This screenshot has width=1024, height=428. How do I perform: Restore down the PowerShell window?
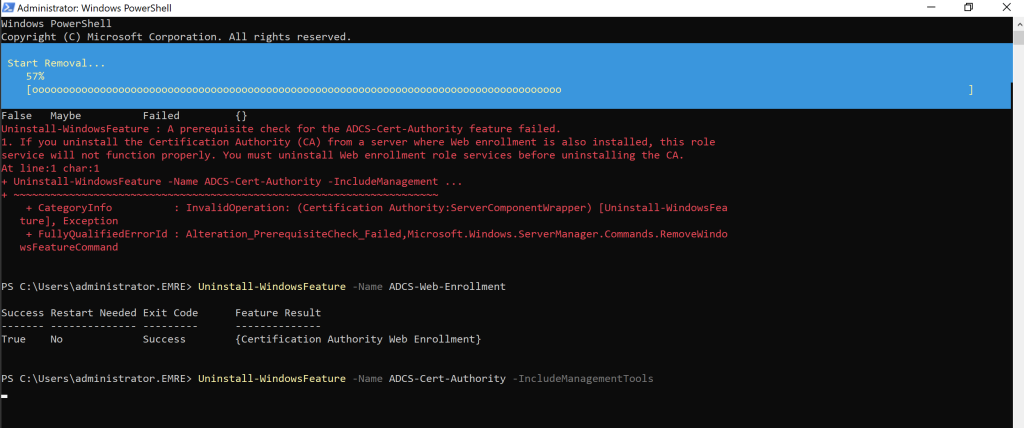tap(968, 7)
